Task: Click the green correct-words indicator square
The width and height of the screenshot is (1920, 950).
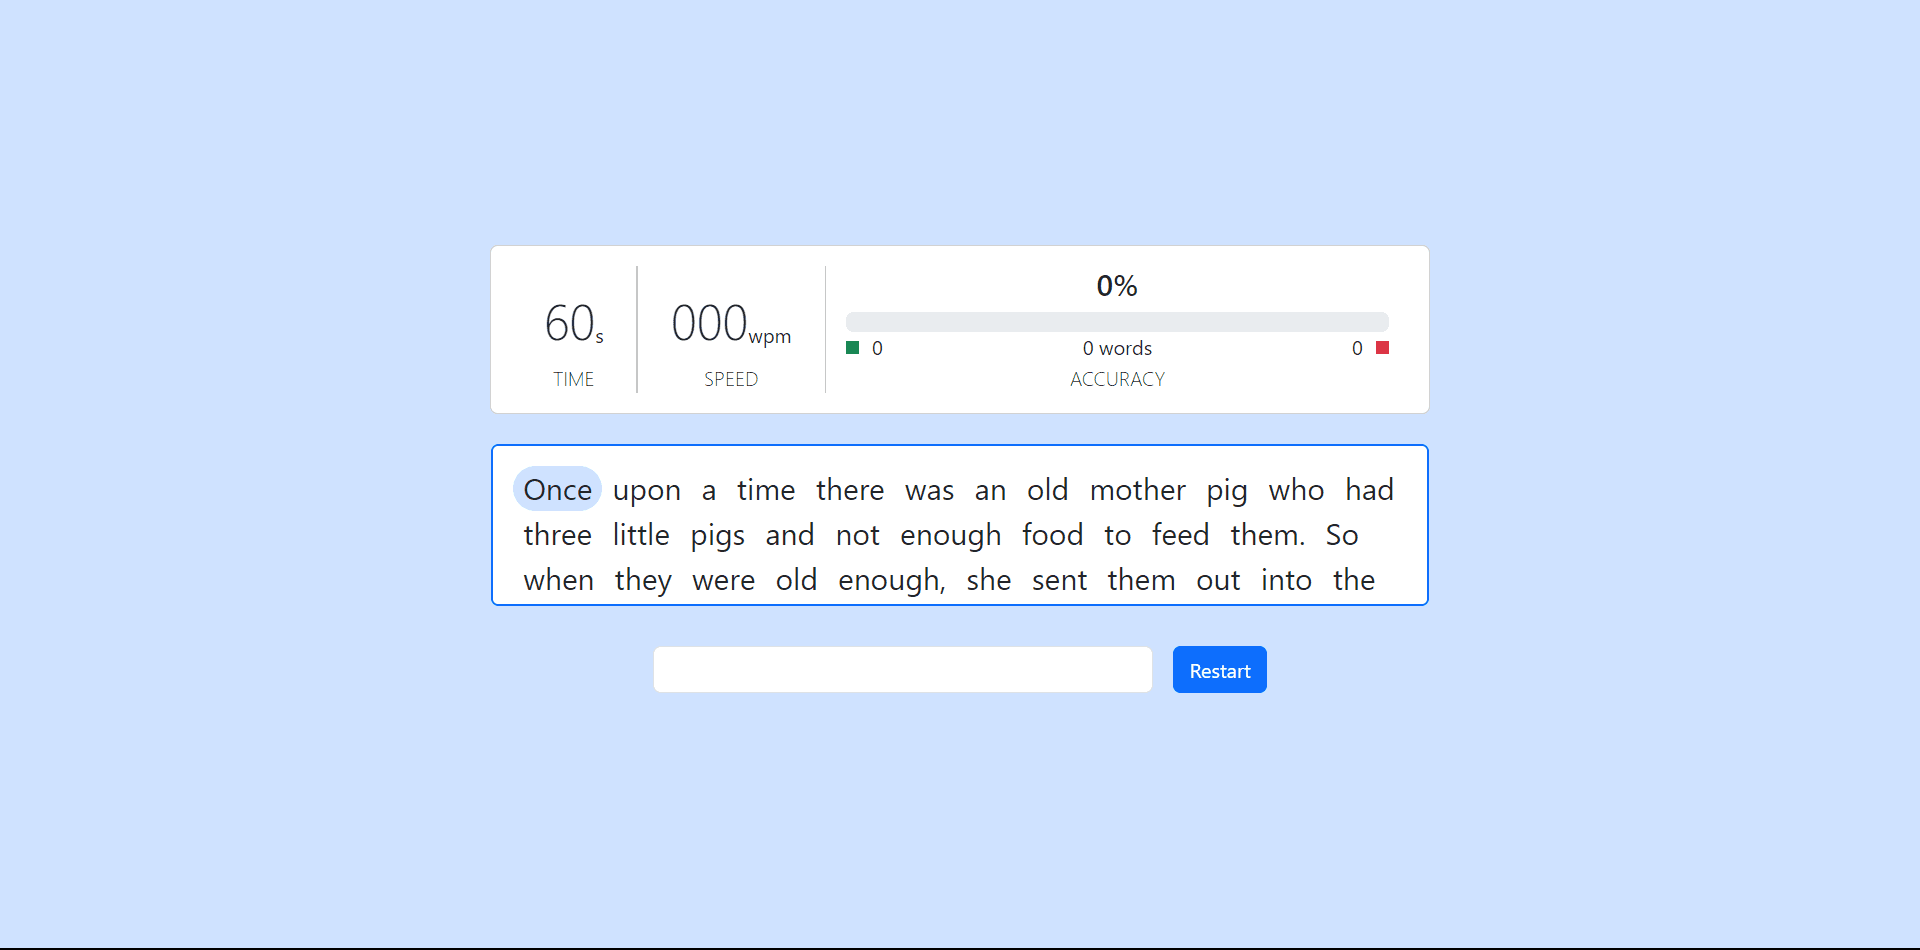Action: [x=852, y=348]
